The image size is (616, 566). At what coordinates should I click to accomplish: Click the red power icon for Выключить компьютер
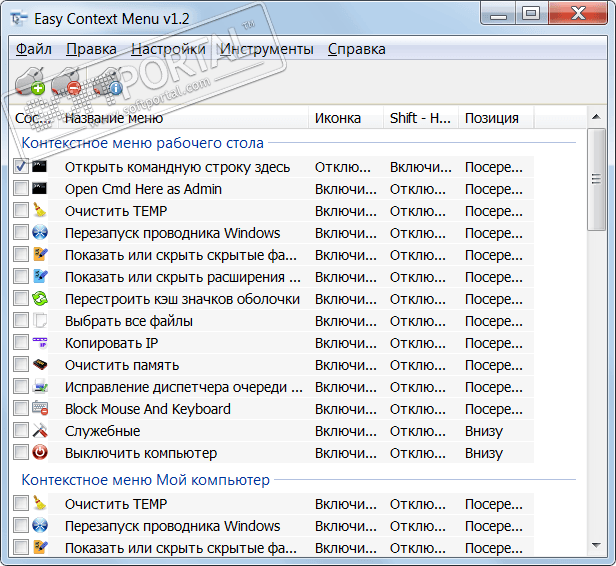(40, 453)
